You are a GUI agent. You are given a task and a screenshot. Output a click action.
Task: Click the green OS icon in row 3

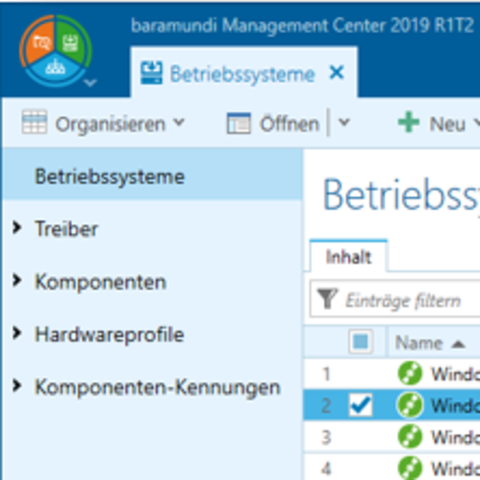410,436
